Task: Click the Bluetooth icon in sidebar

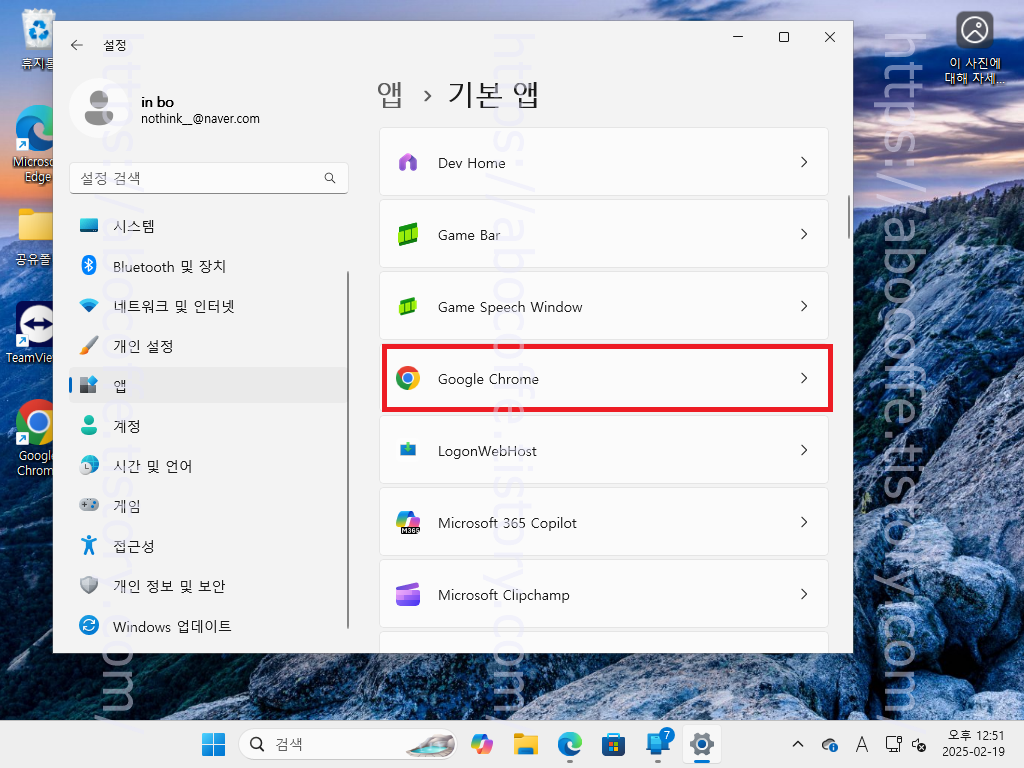Action: pyautogui.click(x=89, y=265)
